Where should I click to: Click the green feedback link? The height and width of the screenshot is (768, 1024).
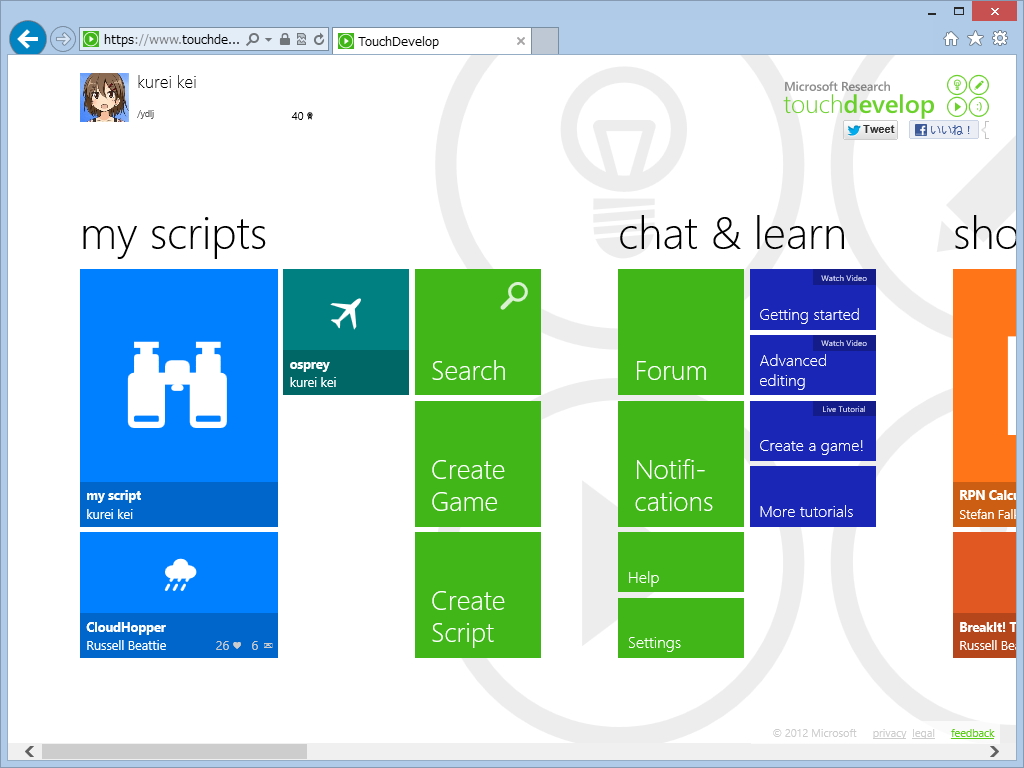pyautogui.click(x=972, y=733)
